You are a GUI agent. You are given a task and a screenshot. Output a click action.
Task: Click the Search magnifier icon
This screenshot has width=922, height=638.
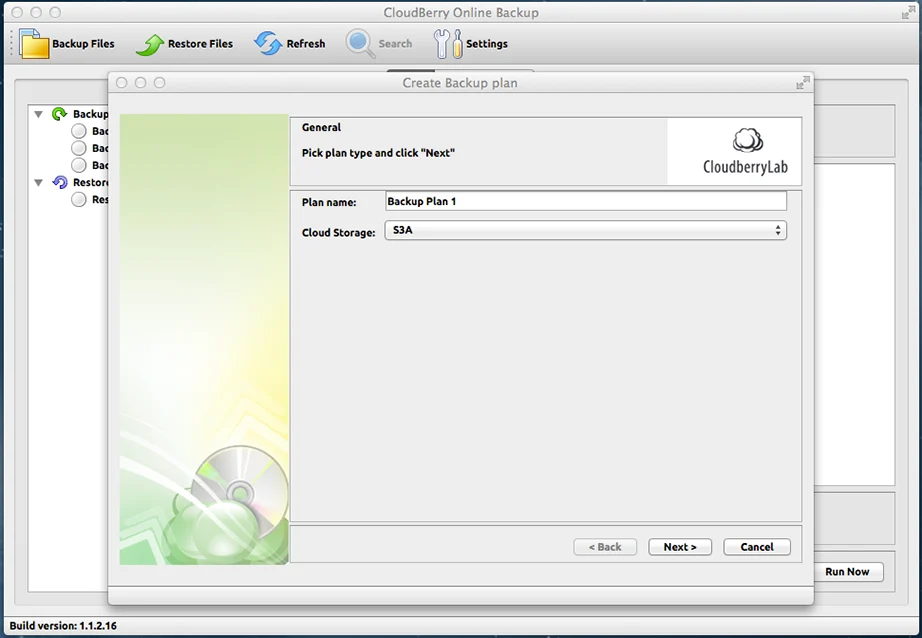360,44
